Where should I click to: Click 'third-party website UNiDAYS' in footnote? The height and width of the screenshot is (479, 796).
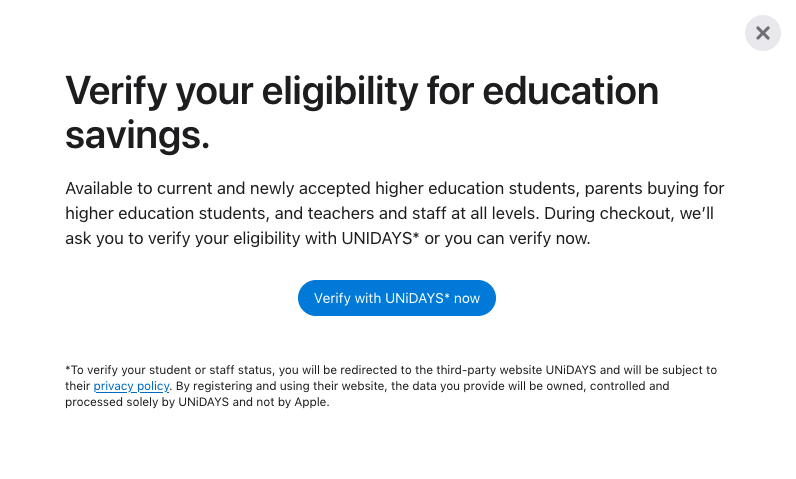pyautogui.click(x=542, y=370)
